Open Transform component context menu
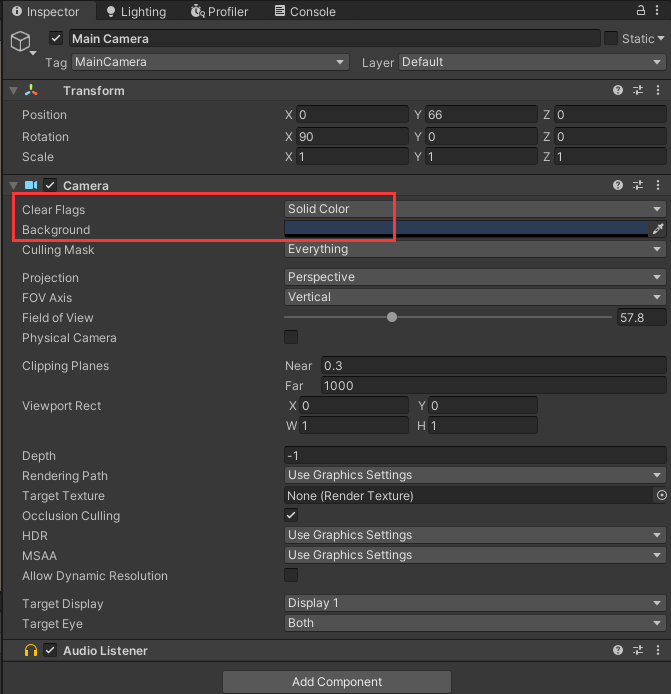The height and width of the screenshot is (694, 671). tap(658, 90)
